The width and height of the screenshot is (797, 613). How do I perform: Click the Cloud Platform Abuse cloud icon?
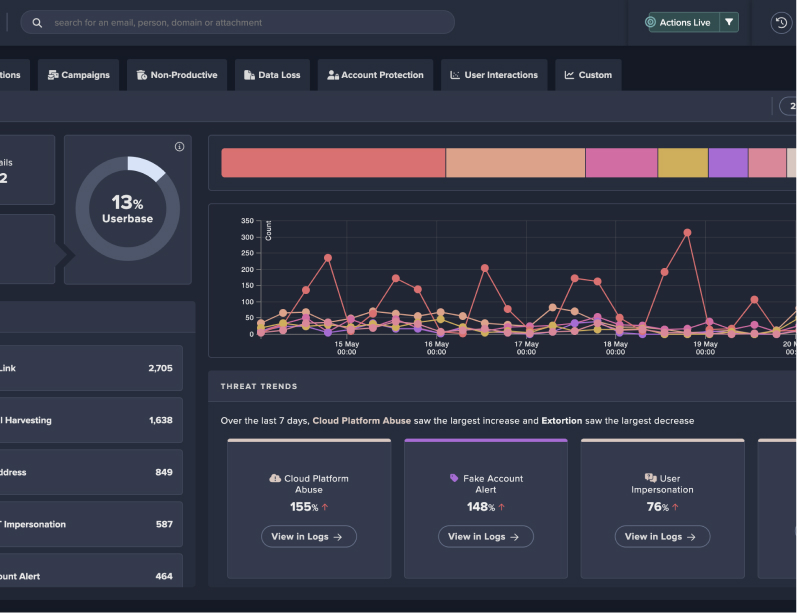click(275, 478)
